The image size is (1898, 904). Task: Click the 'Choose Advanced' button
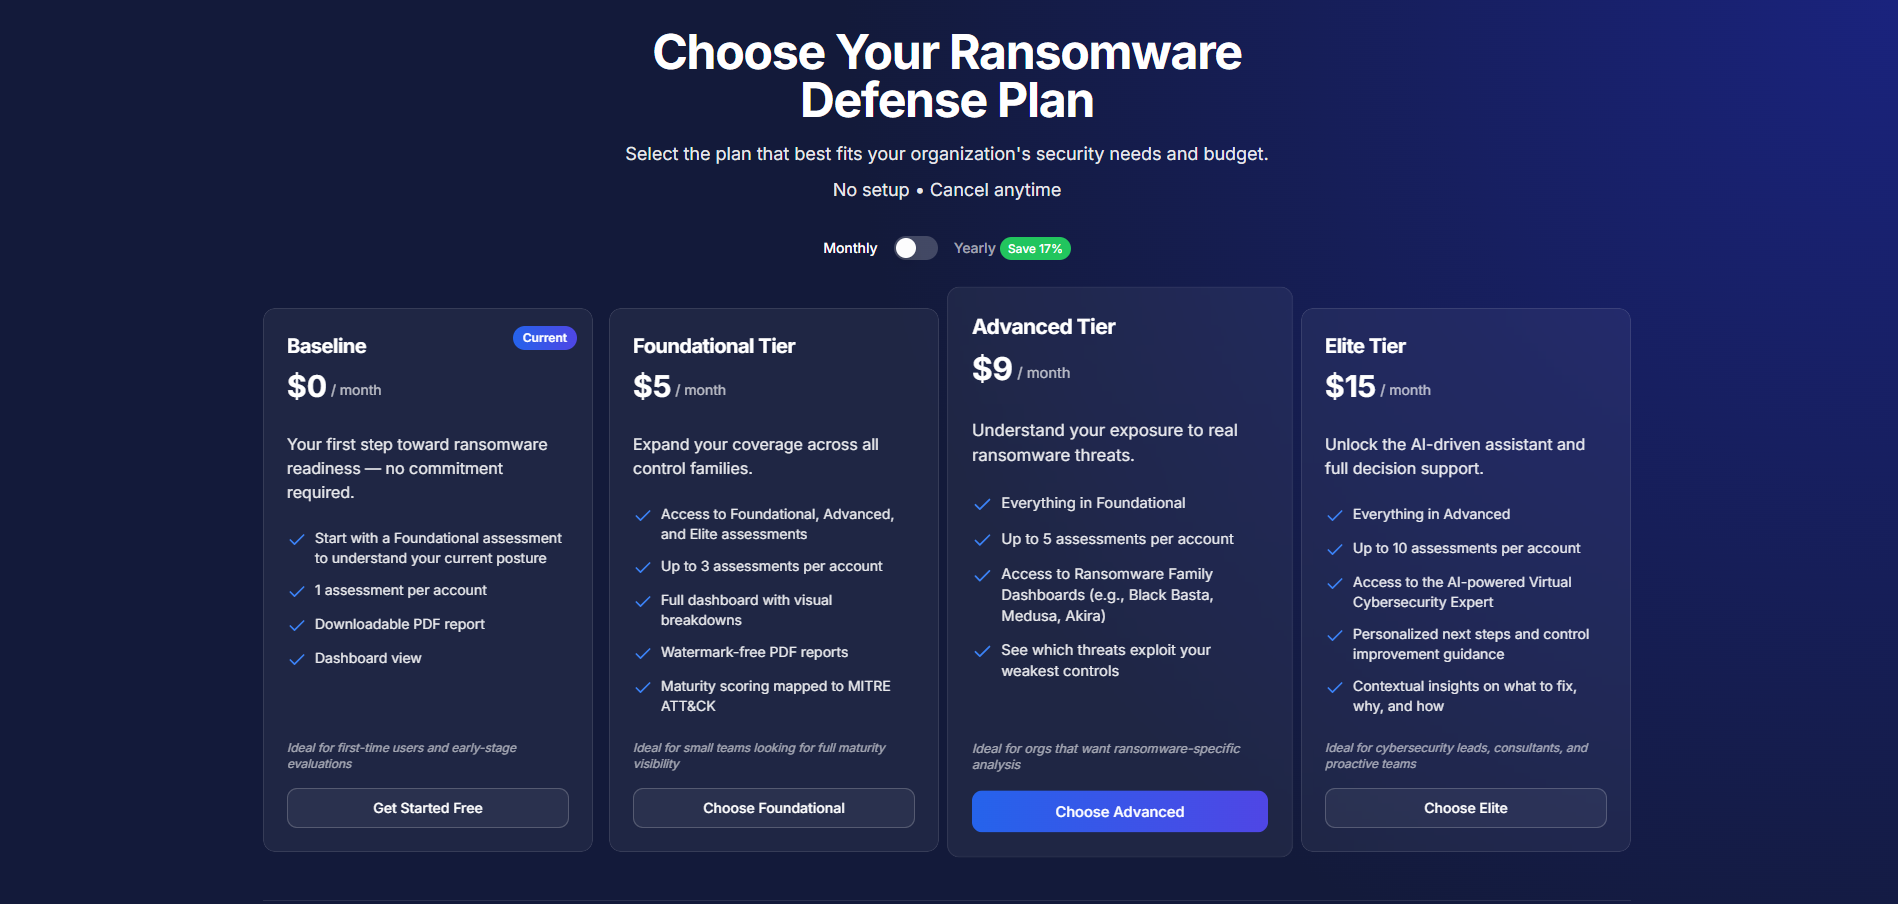(x=1118, y=811)
